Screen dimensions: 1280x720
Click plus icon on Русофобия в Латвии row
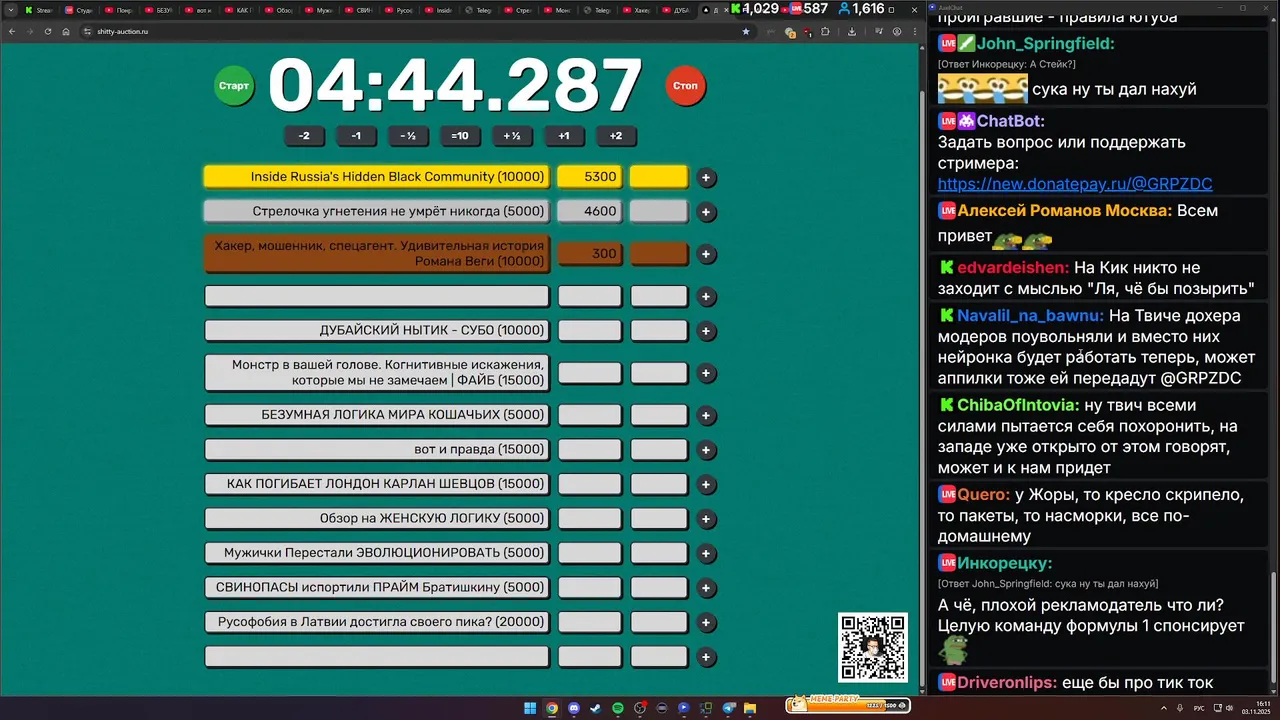pos(706,623)
